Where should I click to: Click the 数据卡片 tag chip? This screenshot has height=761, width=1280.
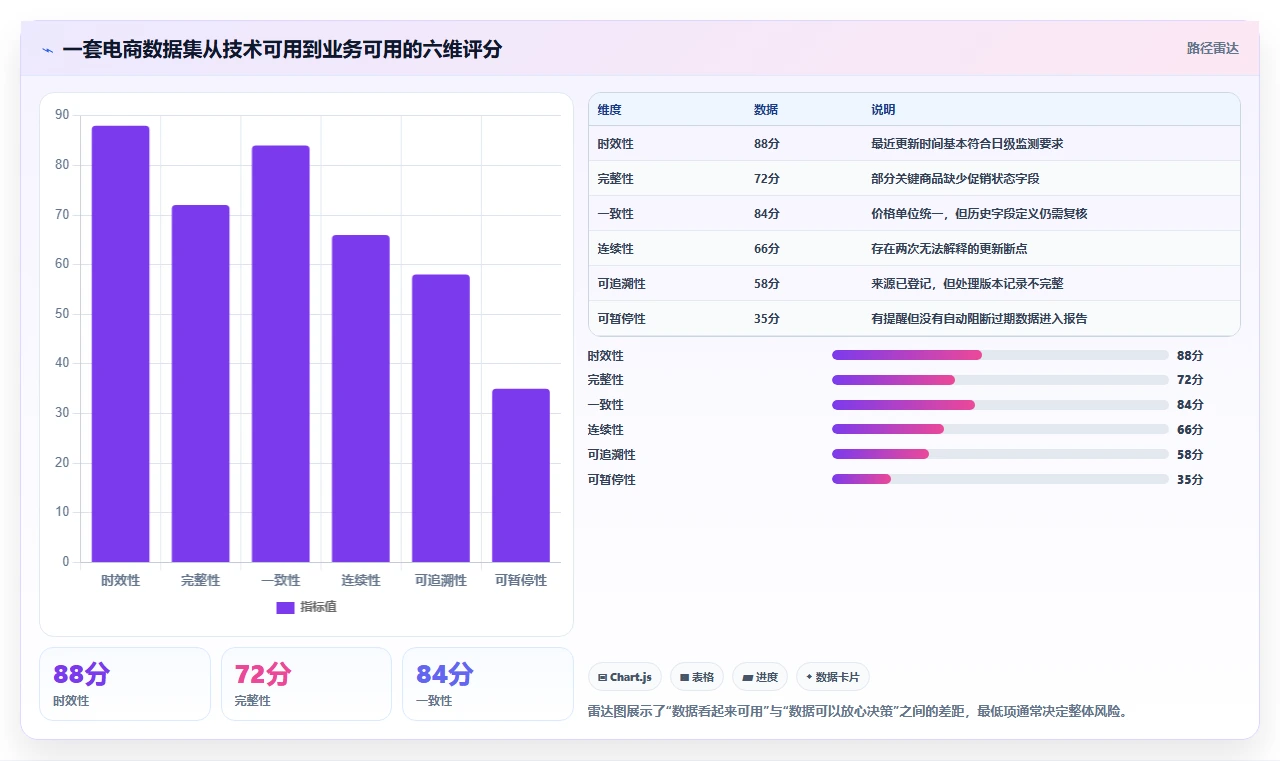point(833,677)
